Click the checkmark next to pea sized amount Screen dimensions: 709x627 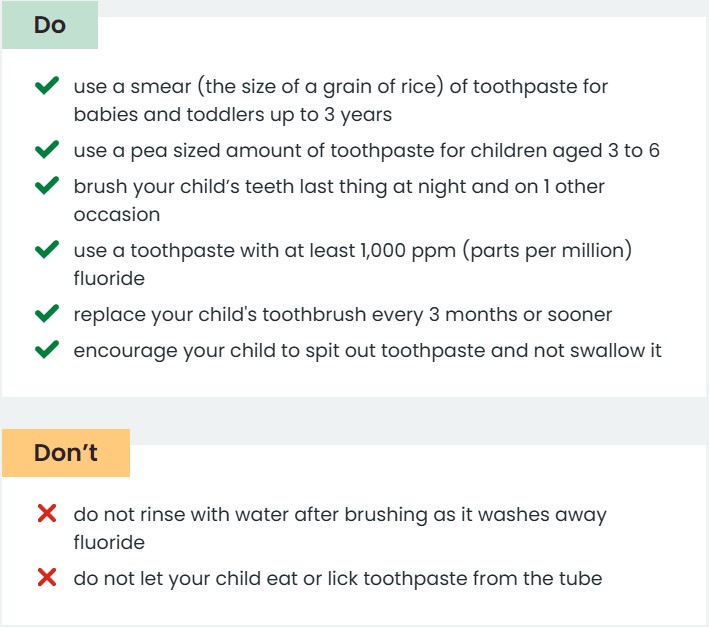(x=47, y=149)
